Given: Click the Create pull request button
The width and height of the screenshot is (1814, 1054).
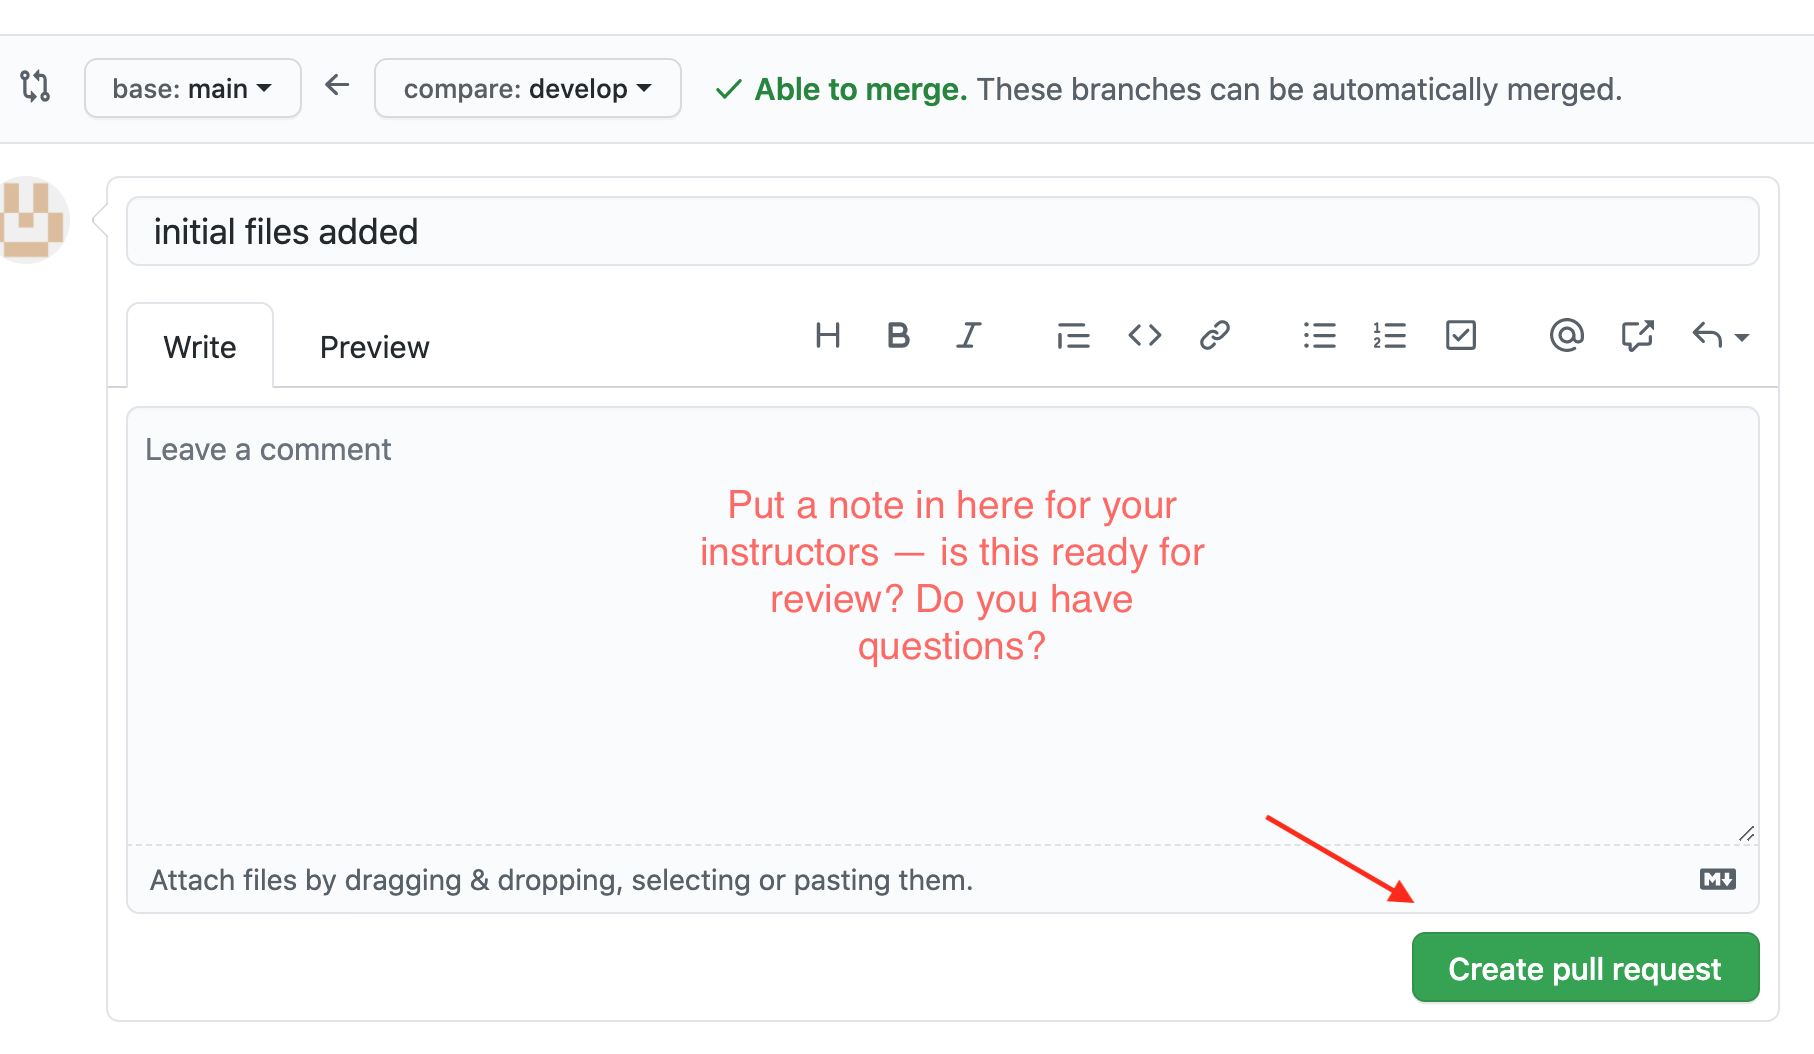Looking at the screenshot, I should [x=1584, y=968].
